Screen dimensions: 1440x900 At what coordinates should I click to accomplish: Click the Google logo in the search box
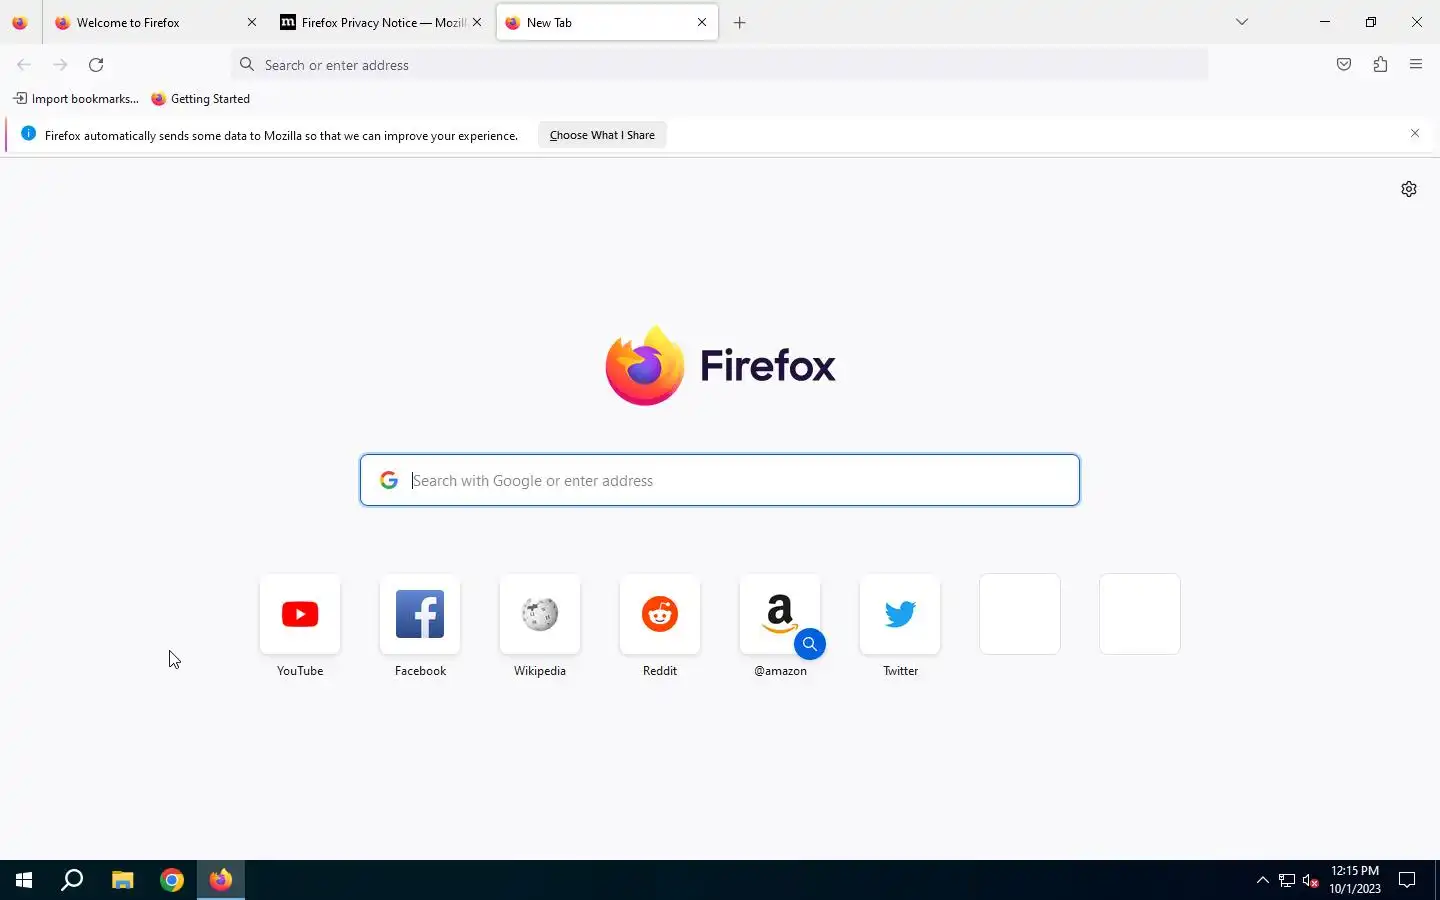[x=389, y=480]
